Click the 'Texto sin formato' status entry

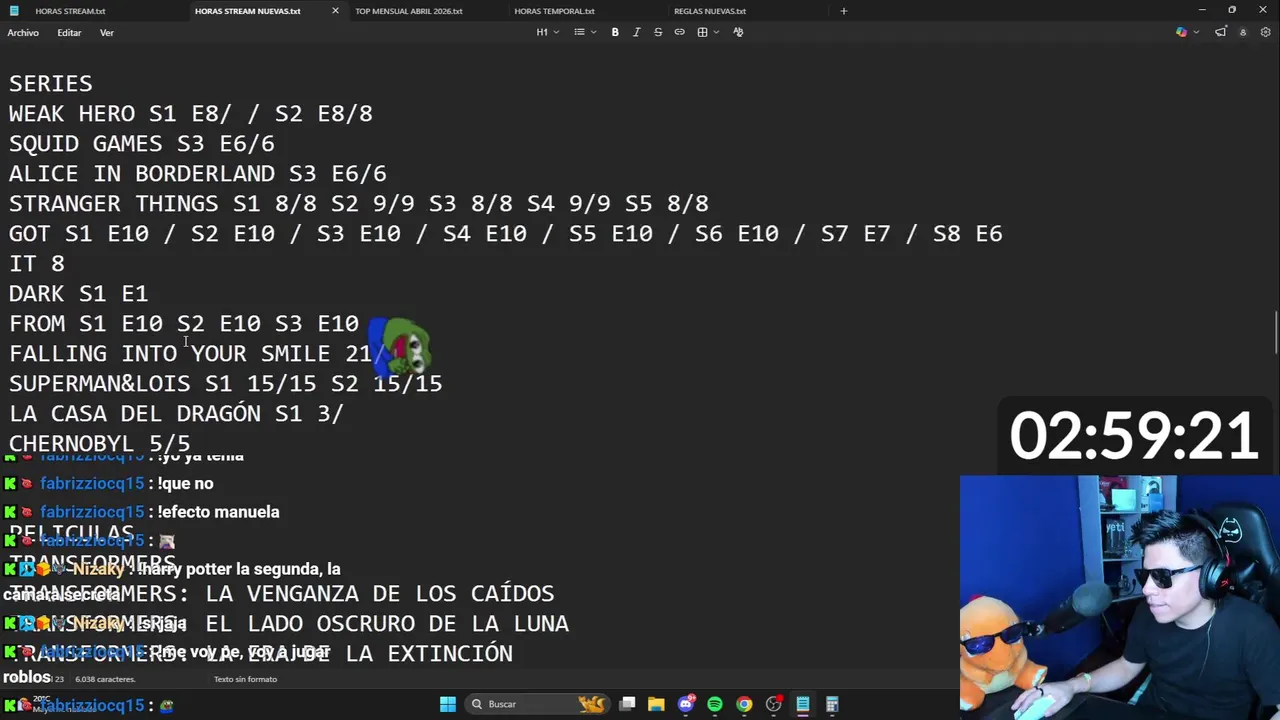pos(245,679)
